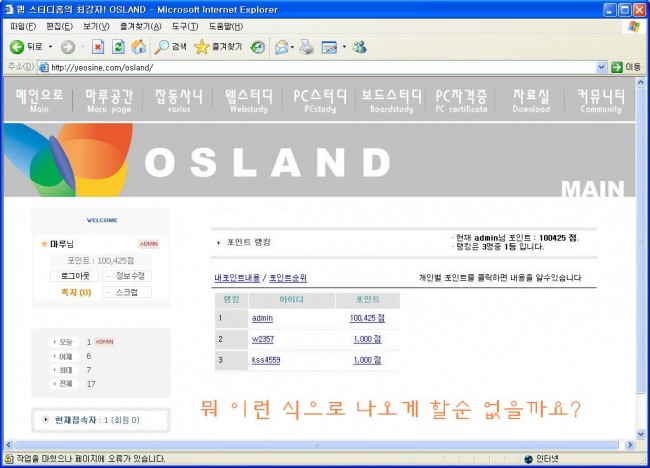
Task: Click the 현재접속자 visitors text
Action: pyautogui.click(x=97, y=420)
